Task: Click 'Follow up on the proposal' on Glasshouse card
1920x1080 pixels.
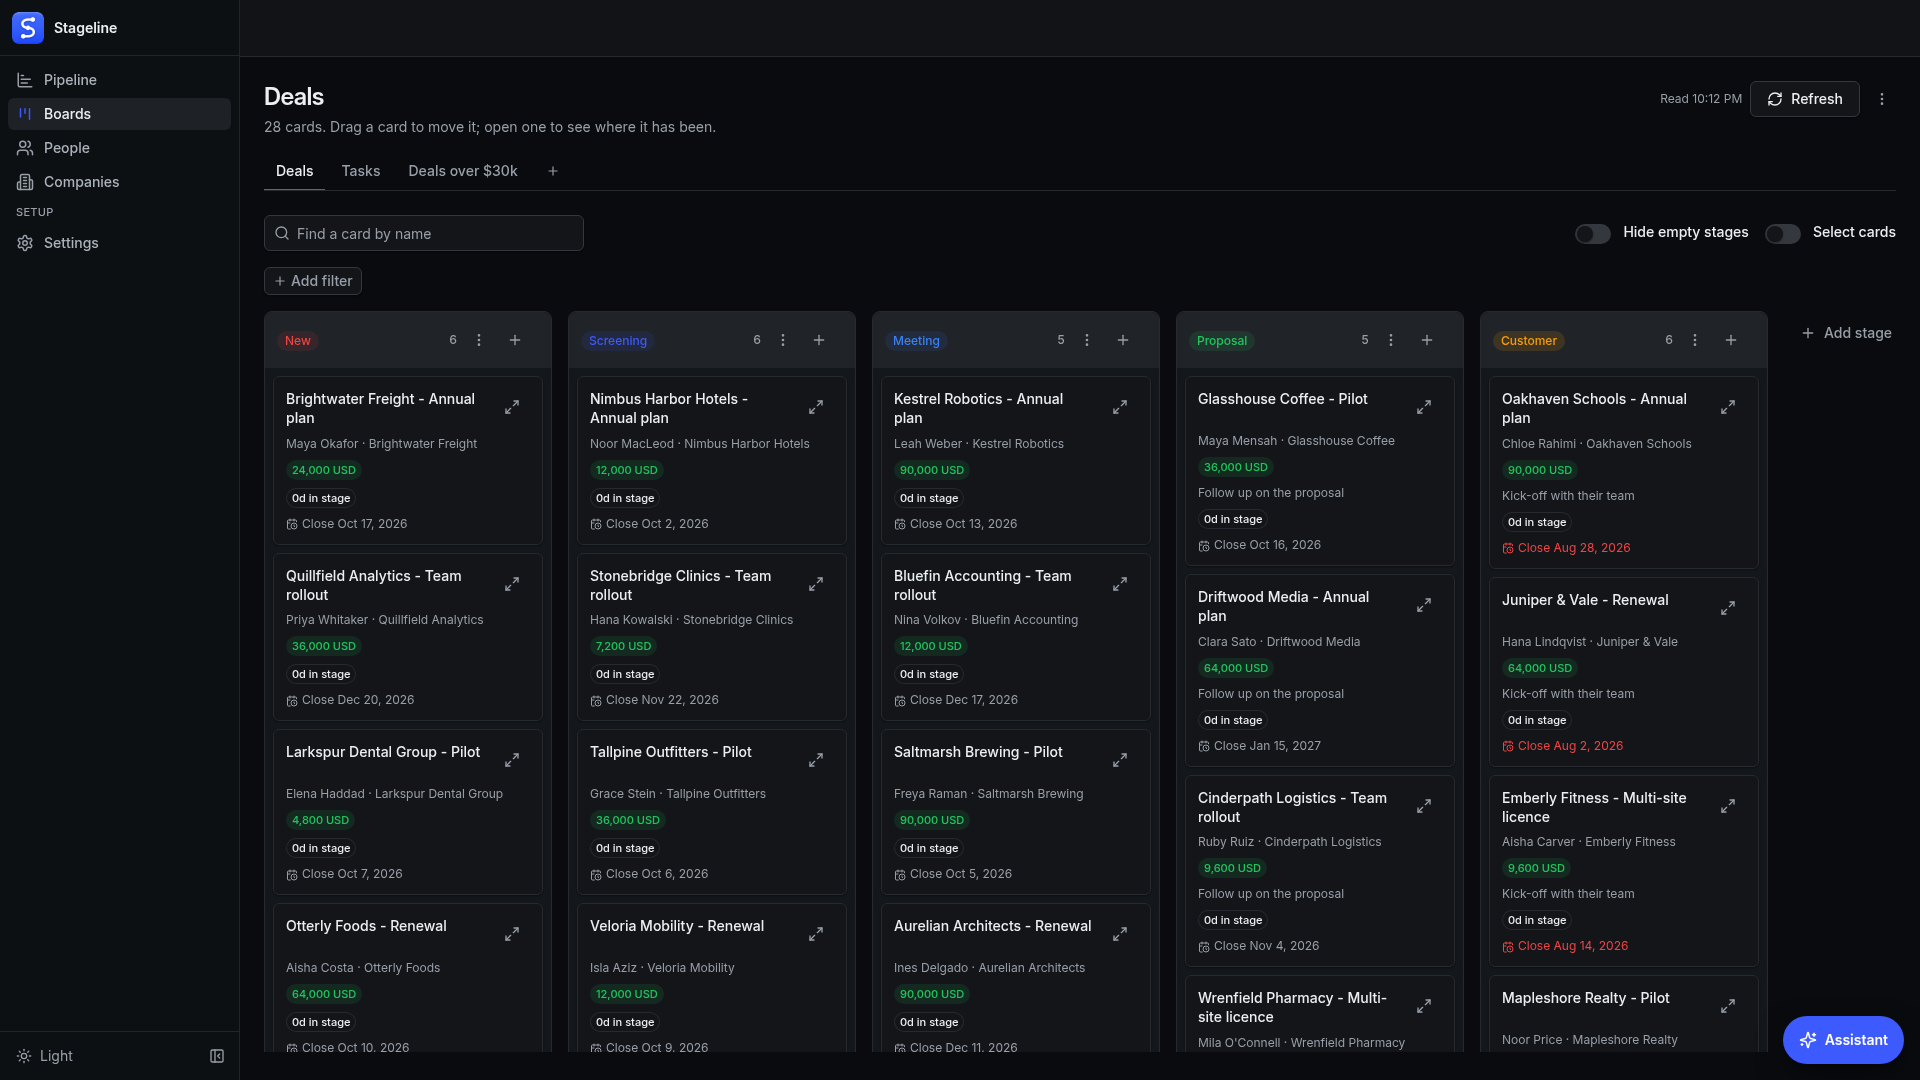Action: (1271, 493)
